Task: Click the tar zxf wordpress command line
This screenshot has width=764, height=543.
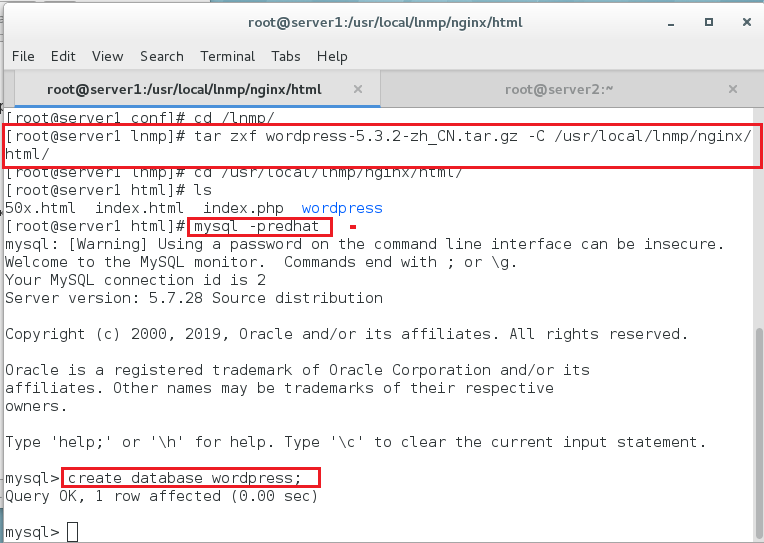Action: [378, 145]
